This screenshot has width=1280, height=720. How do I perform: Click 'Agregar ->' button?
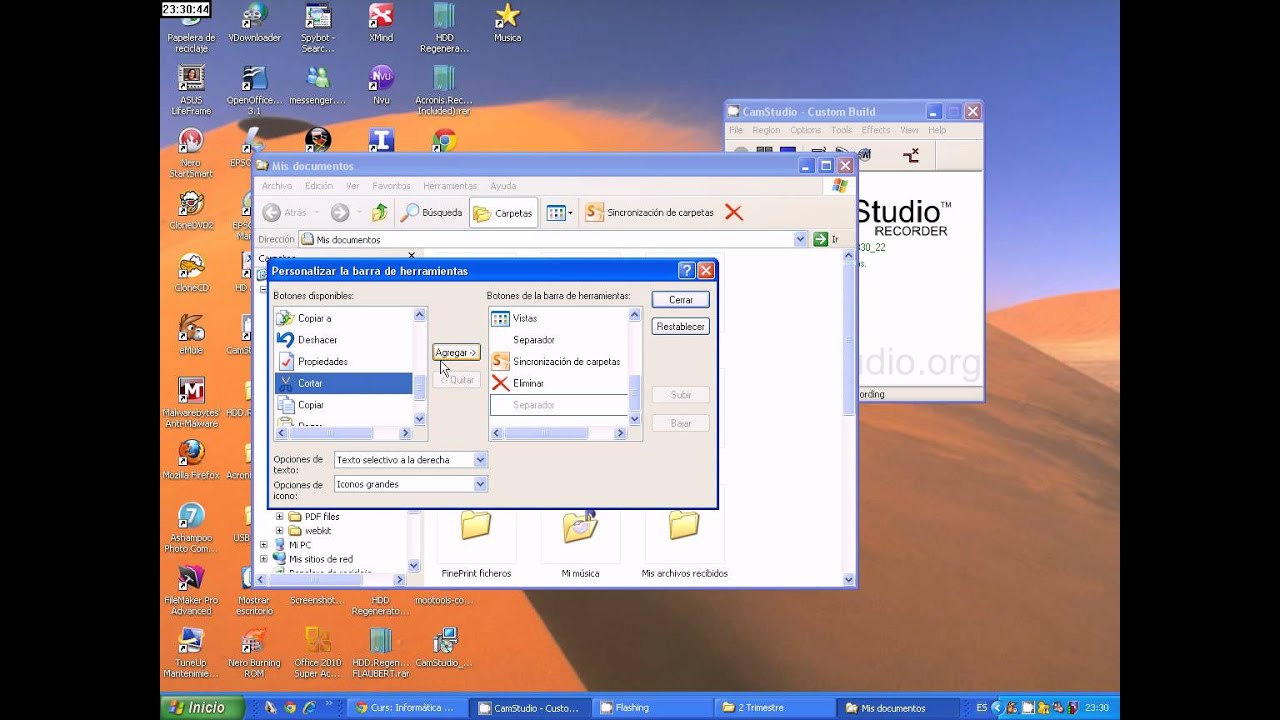(456, 352)
